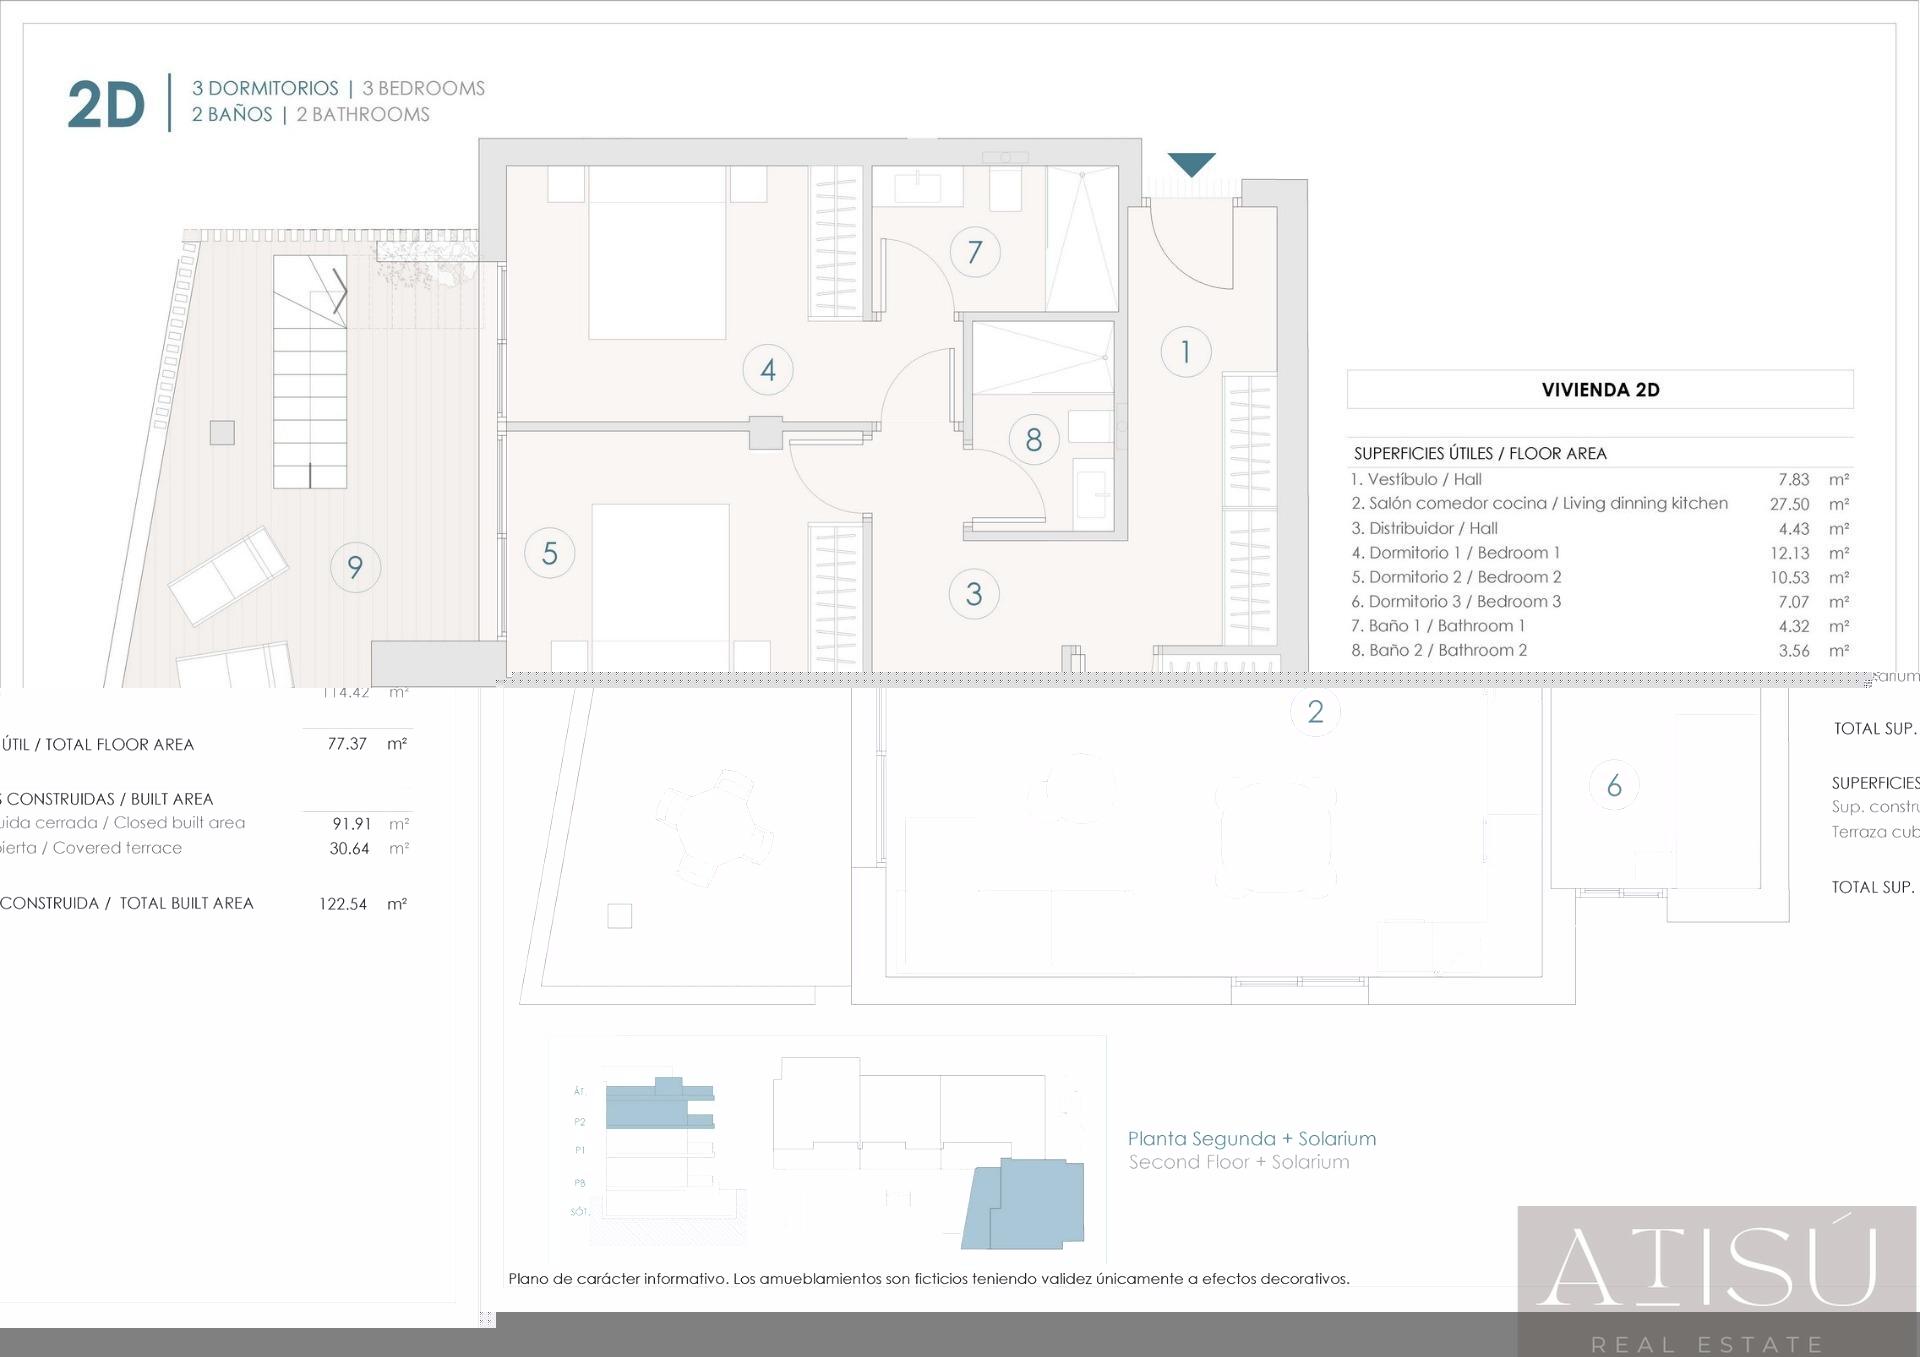Screen dimensions: 1920x1357
Task: Click 'Second Floor + Solarium' caption
Action: tap(1239, 1162)
